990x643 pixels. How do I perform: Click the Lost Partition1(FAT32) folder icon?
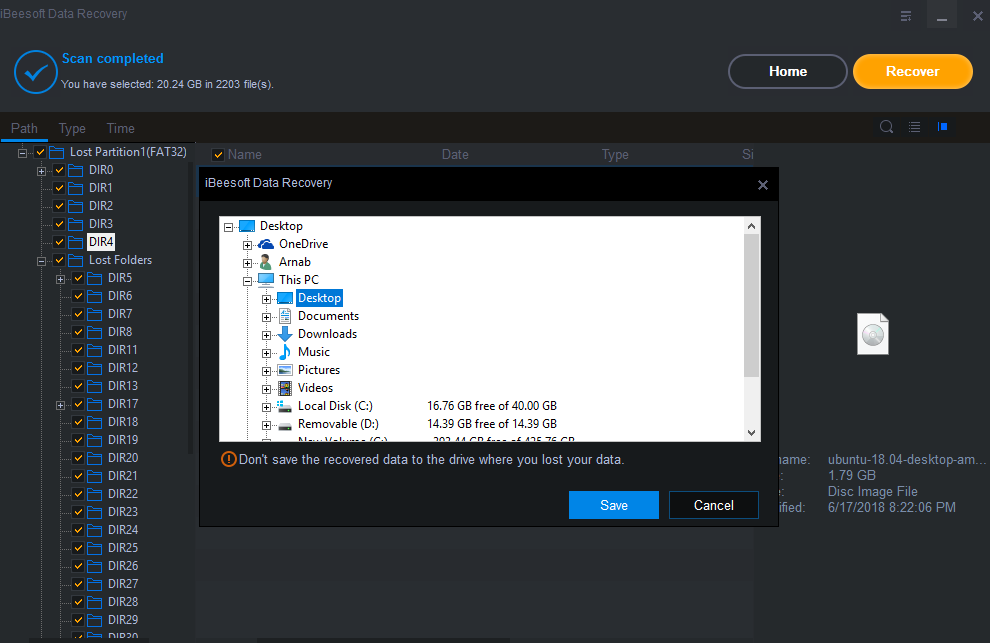coord(57,152)
